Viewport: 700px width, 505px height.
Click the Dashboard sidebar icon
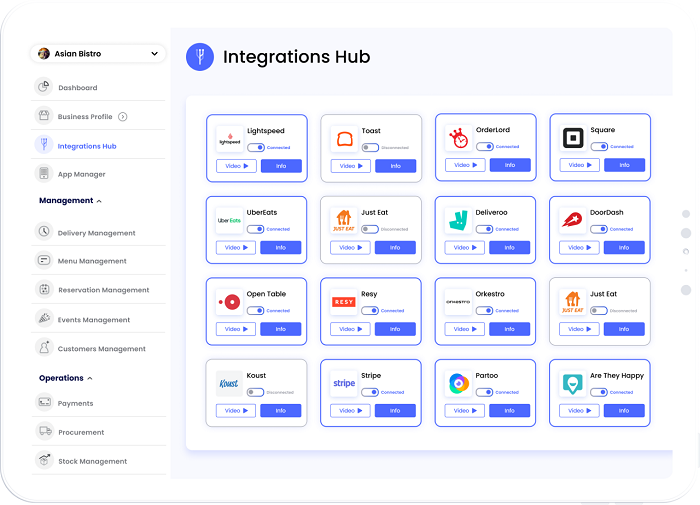[44, 87]
